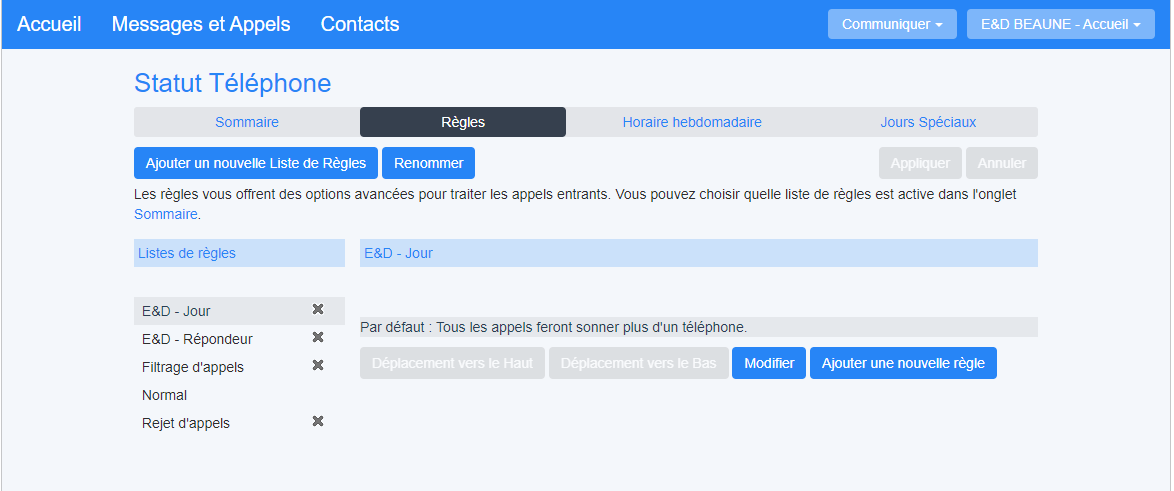Select the Règles tab
The image size is (1174, 491).
tap(463, 122)
